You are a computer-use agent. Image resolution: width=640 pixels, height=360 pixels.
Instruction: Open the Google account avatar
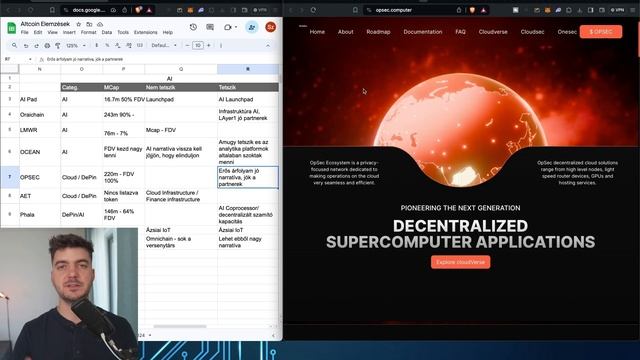(x=270, y=27)
